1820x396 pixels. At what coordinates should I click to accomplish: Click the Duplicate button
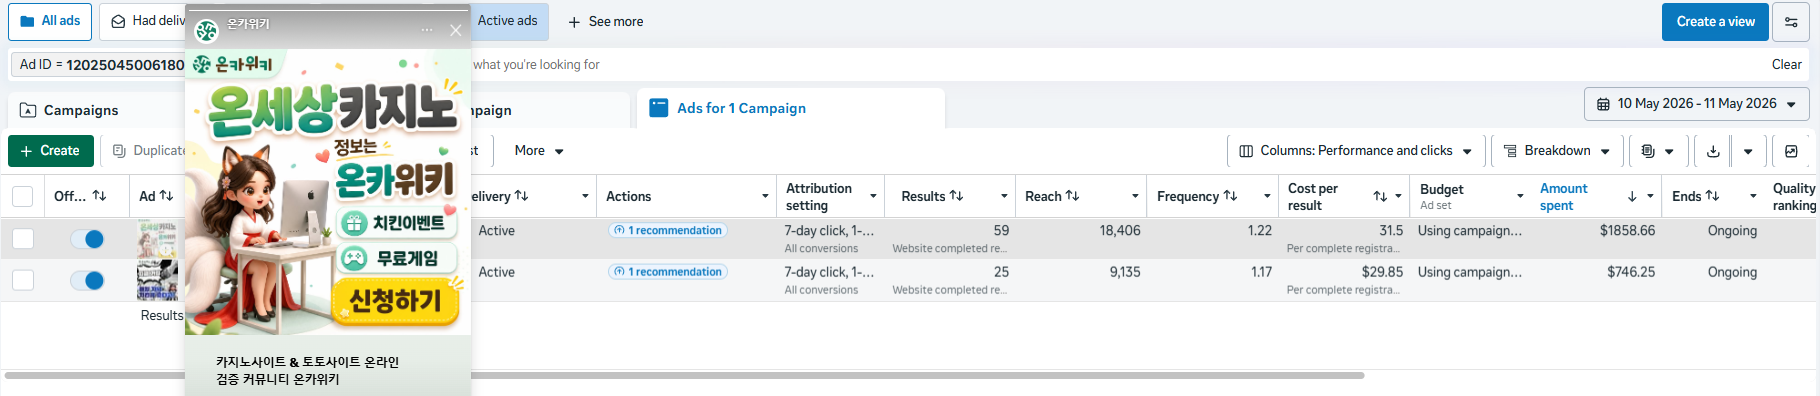(148, 151)
